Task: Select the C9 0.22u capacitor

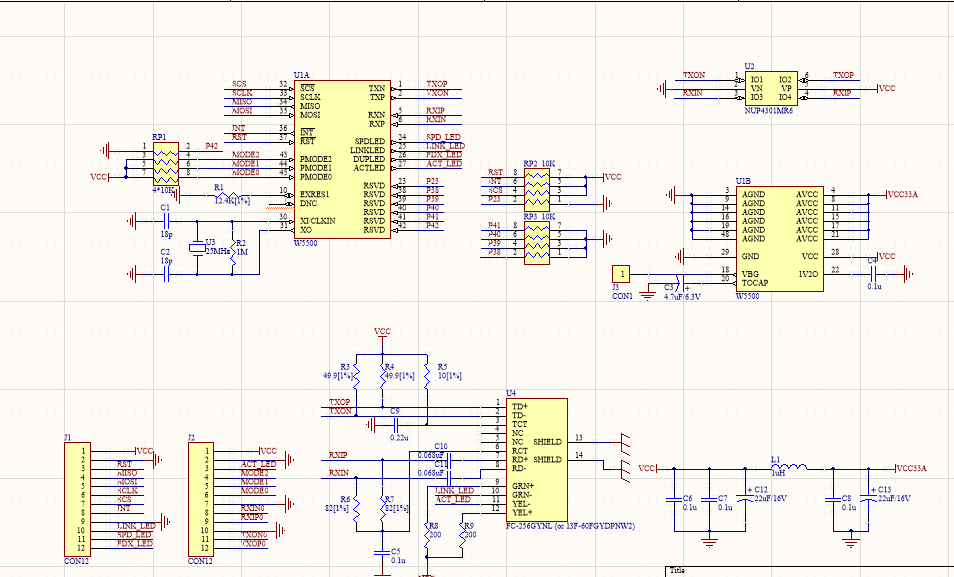Action: pyautogui.click(x=395, y=424)
